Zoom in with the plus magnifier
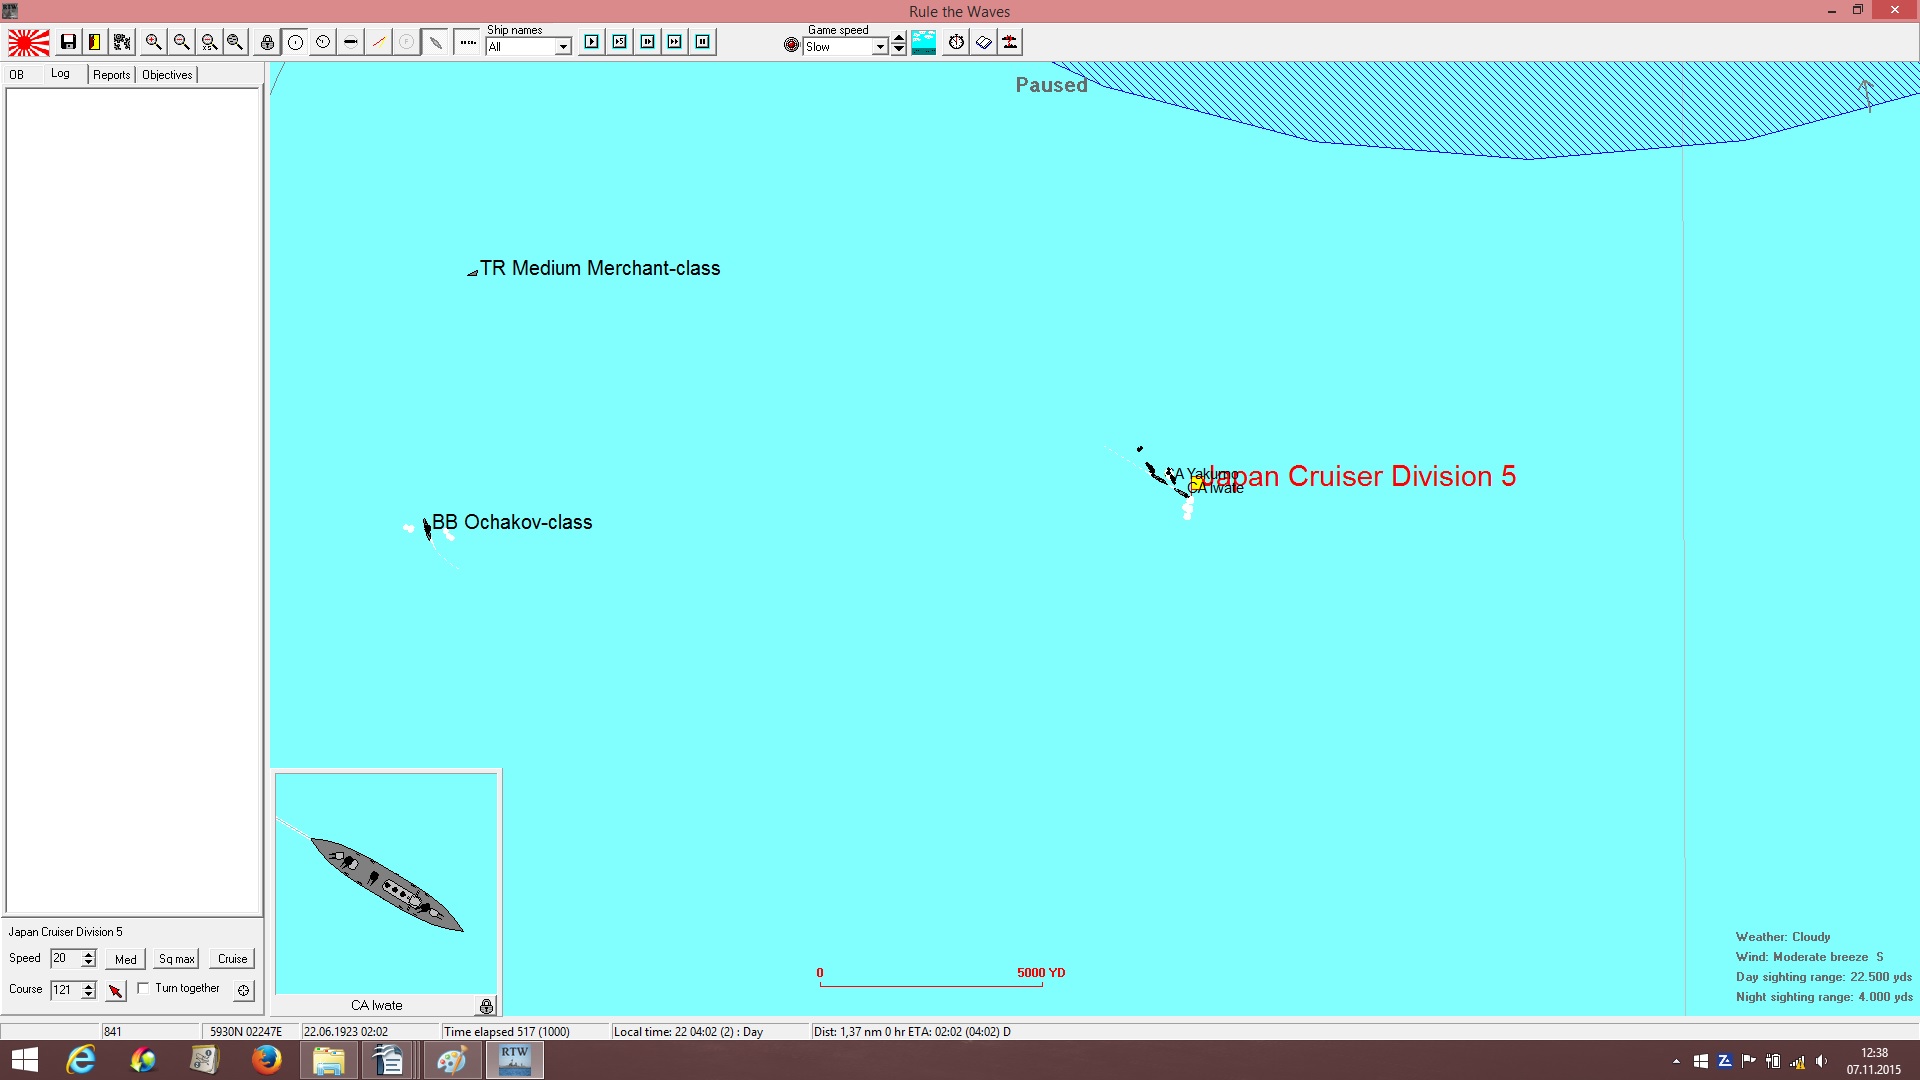 (x=153, y=42)
